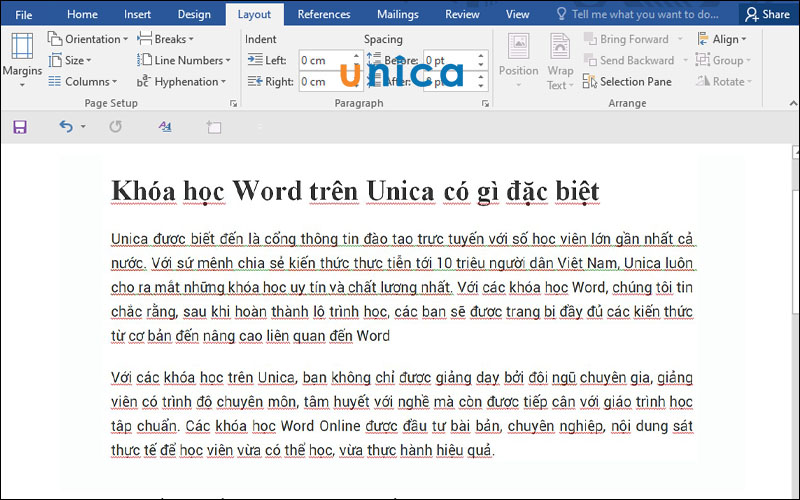The image size is (800, 500).
Task: Open the Hyphenation dropdown
Action: pos(181,82)
